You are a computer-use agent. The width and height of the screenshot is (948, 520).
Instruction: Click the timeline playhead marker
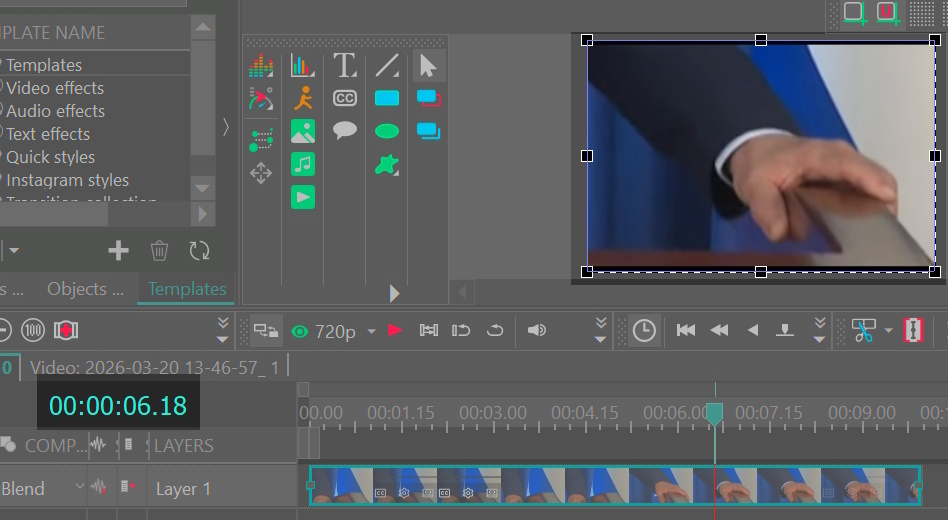(x=715, y=414)
